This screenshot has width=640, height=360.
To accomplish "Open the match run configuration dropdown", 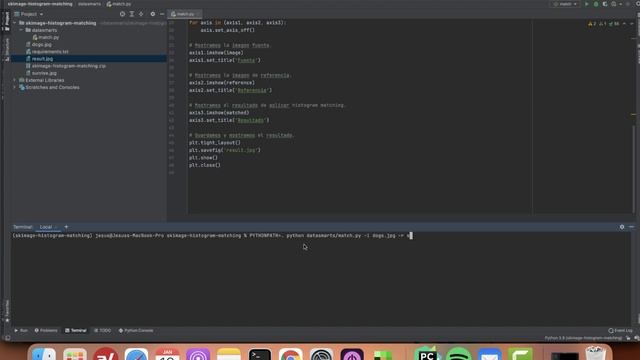I will tap(565, 4).
